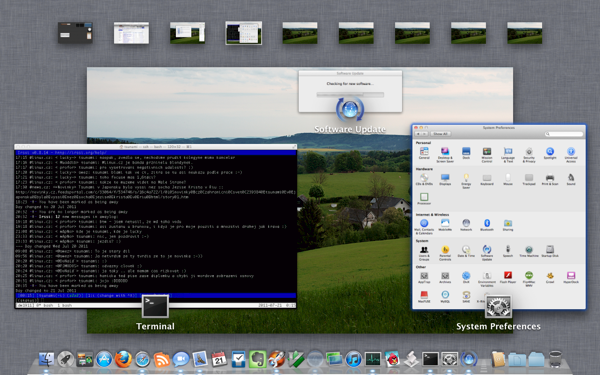Open the Growl preference pane

[x=550, y=277]
